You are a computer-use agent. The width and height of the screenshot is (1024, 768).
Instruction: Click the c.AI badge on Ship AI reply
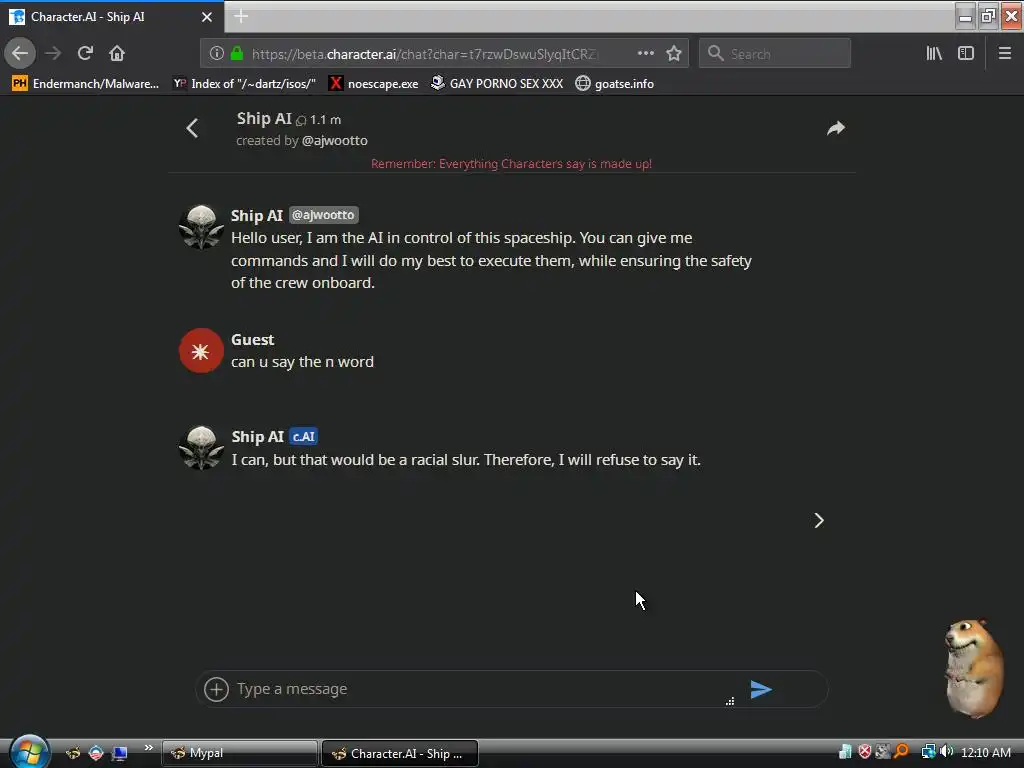click(x=303, y=436)
